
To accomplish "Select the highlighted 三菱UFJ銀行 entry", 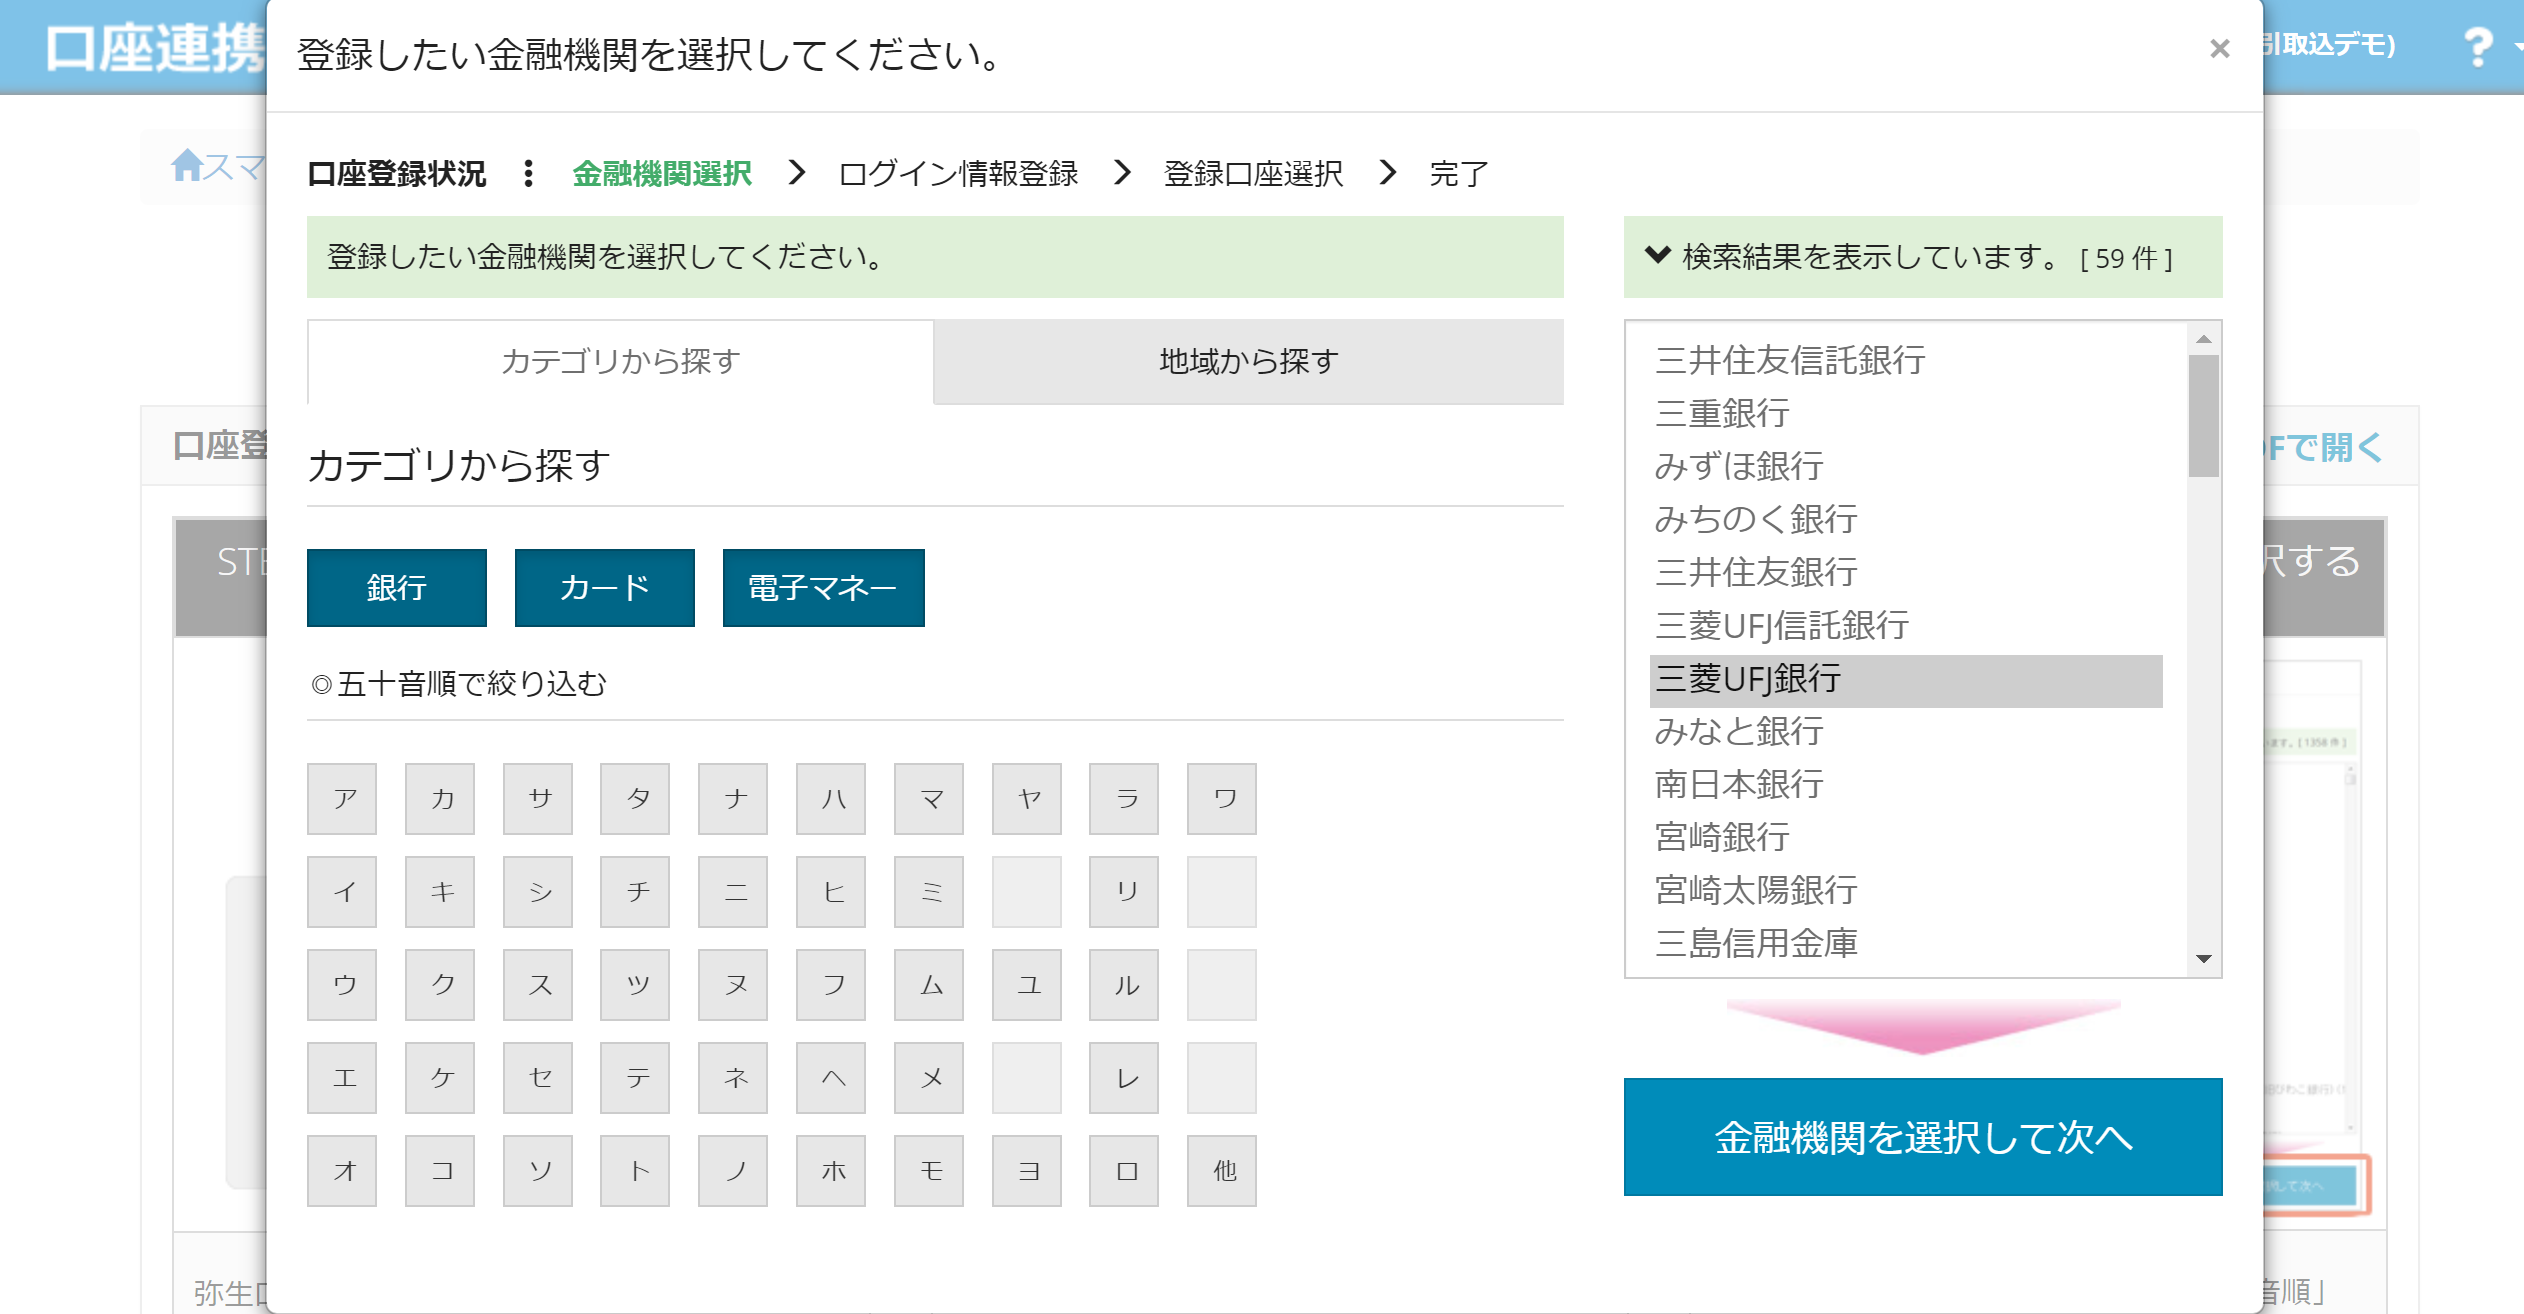I will (x=1906, y=679).
